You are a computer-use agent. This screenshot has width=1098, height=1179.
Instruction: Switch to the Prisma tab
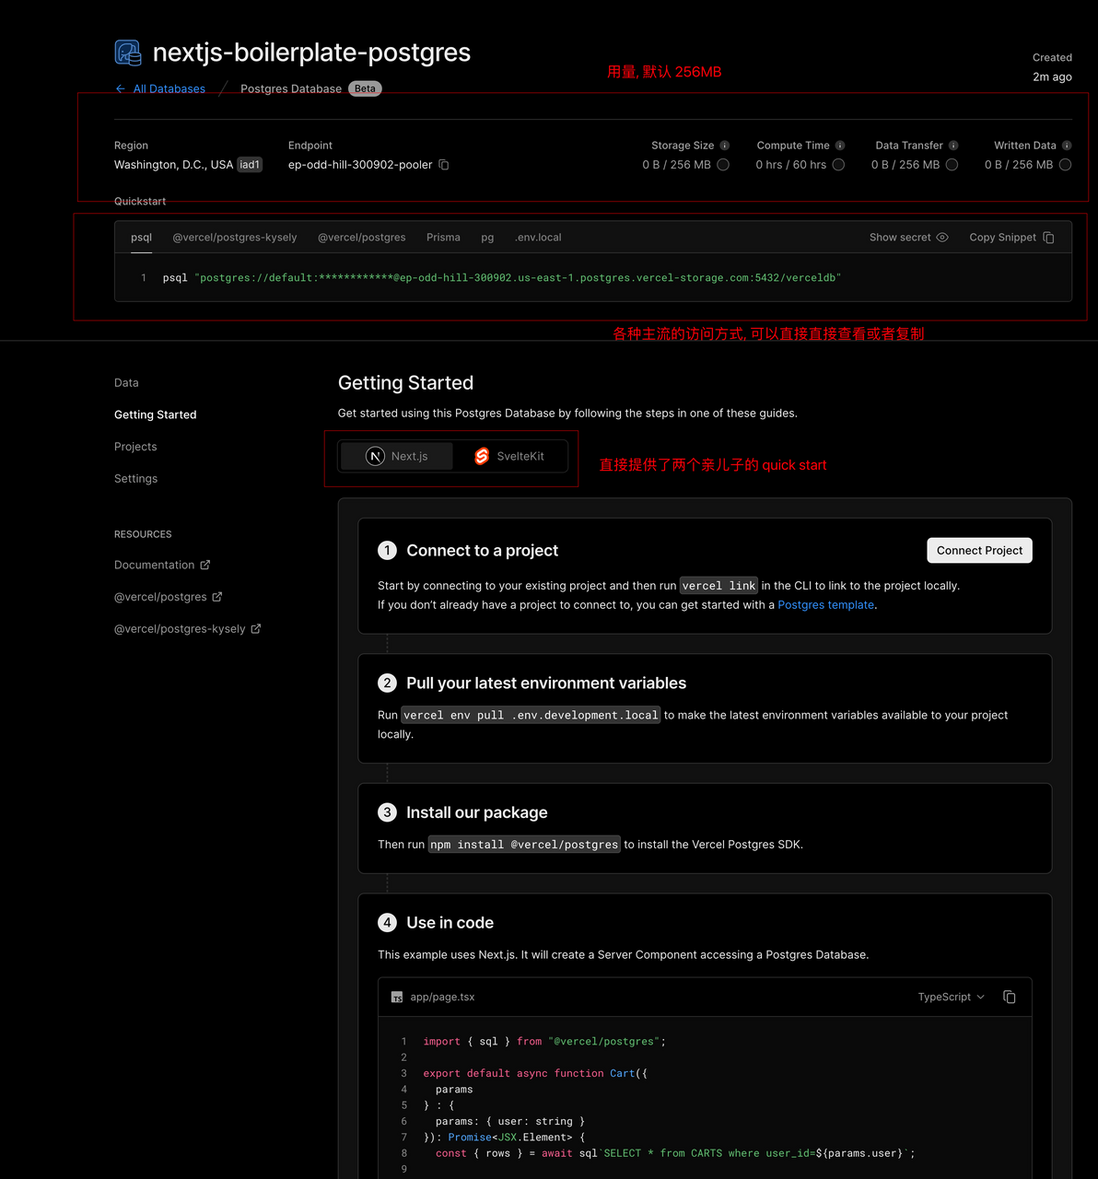pos(443,237)
